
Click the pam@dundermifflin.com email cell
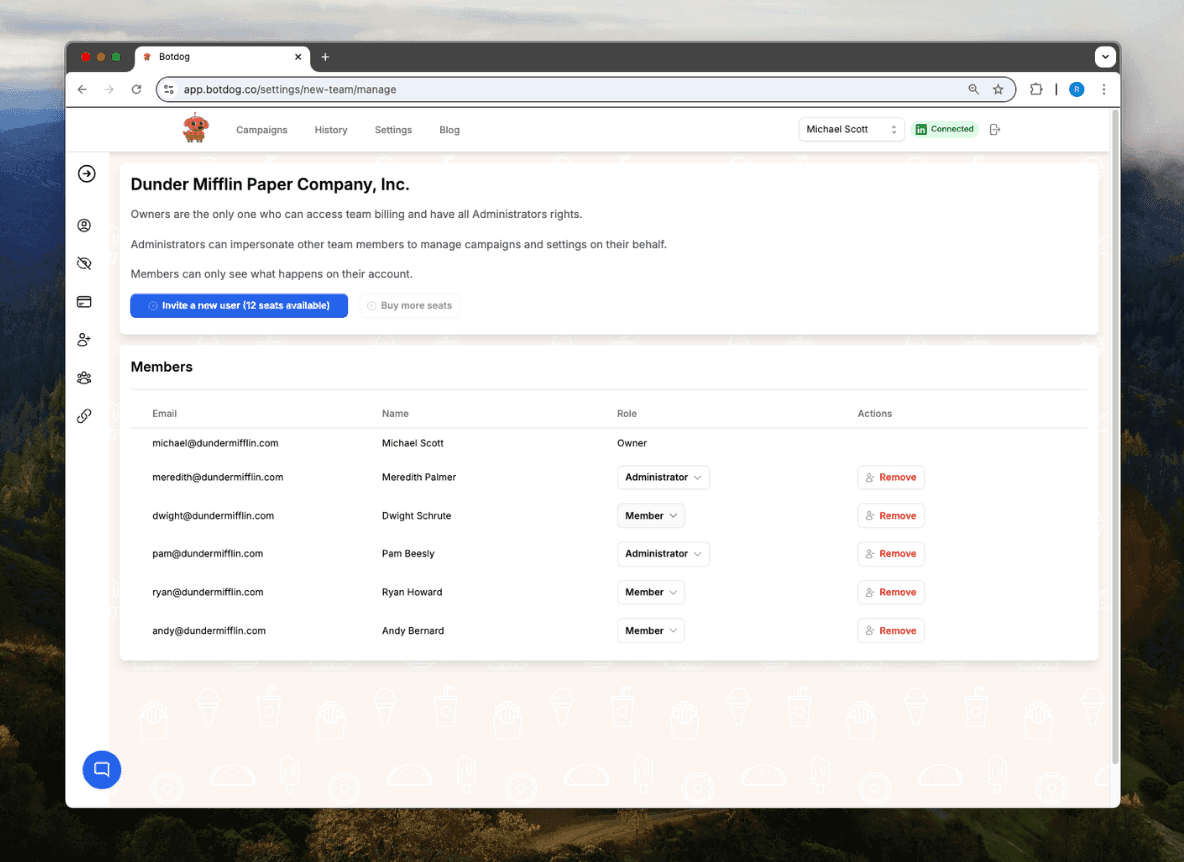click(x=208, y=553)
